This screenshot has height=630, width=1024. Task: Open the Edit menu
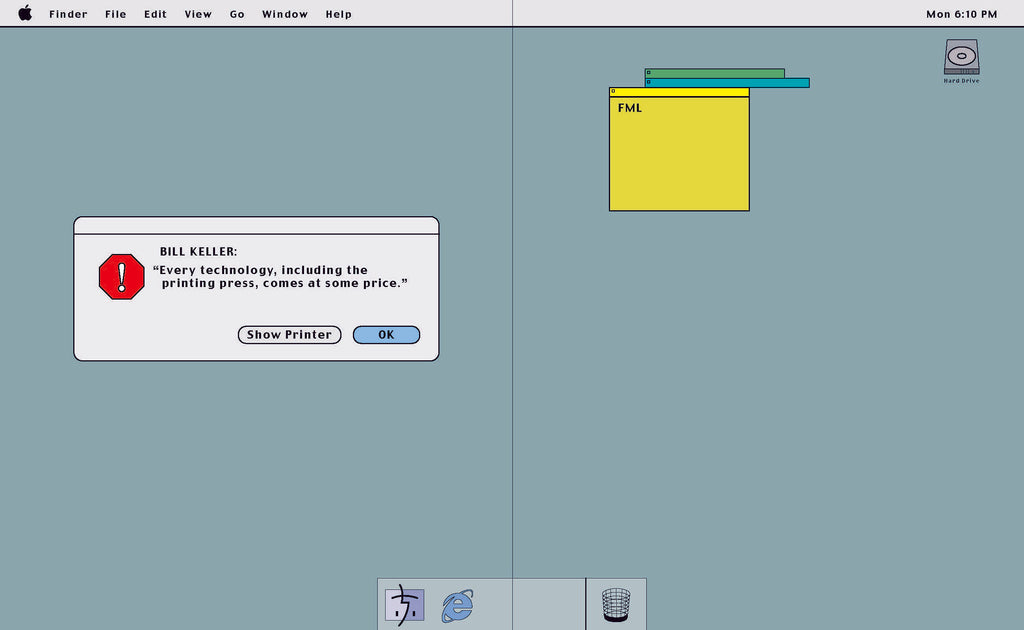(x=155, y=14)
